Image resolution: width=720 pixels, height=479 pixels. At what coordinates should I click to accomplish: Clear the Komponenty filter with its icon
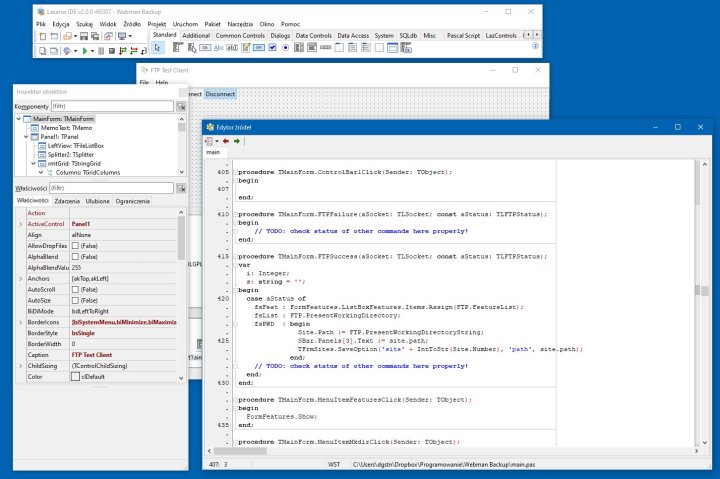tap(181, 105)
